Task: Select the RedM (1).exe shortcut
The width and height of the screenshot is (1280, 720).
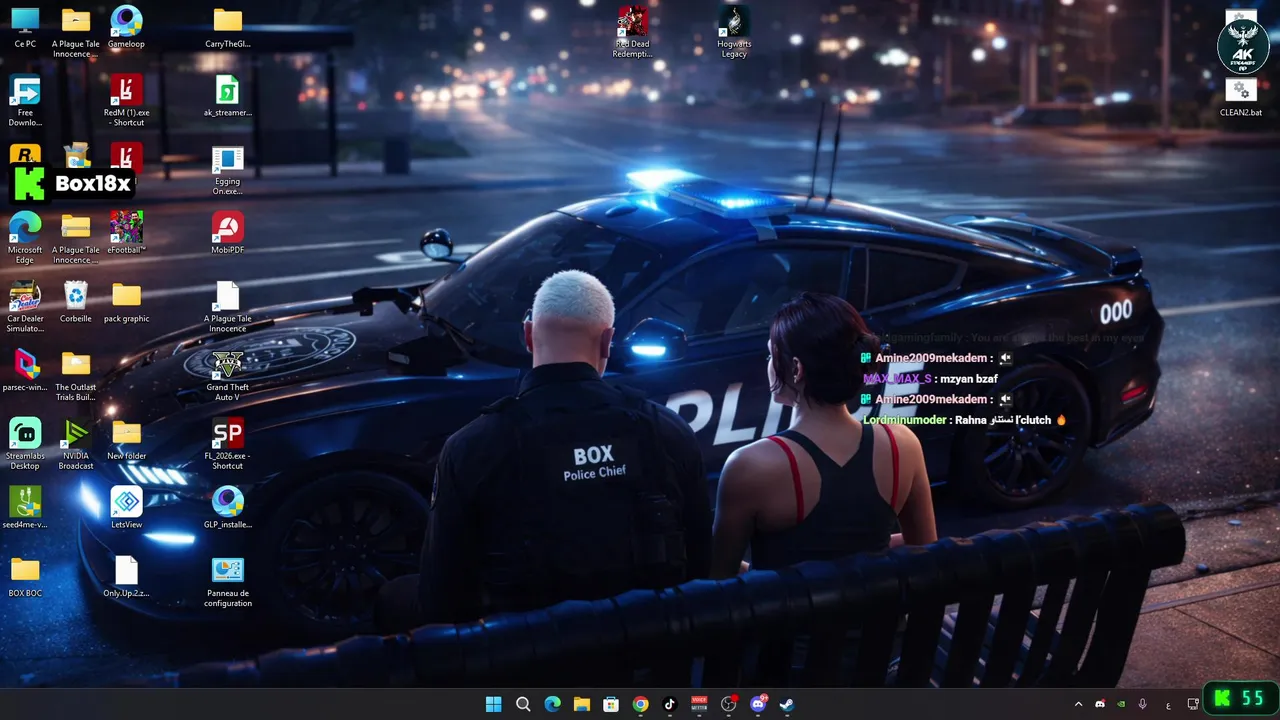Action: [126, 101]
